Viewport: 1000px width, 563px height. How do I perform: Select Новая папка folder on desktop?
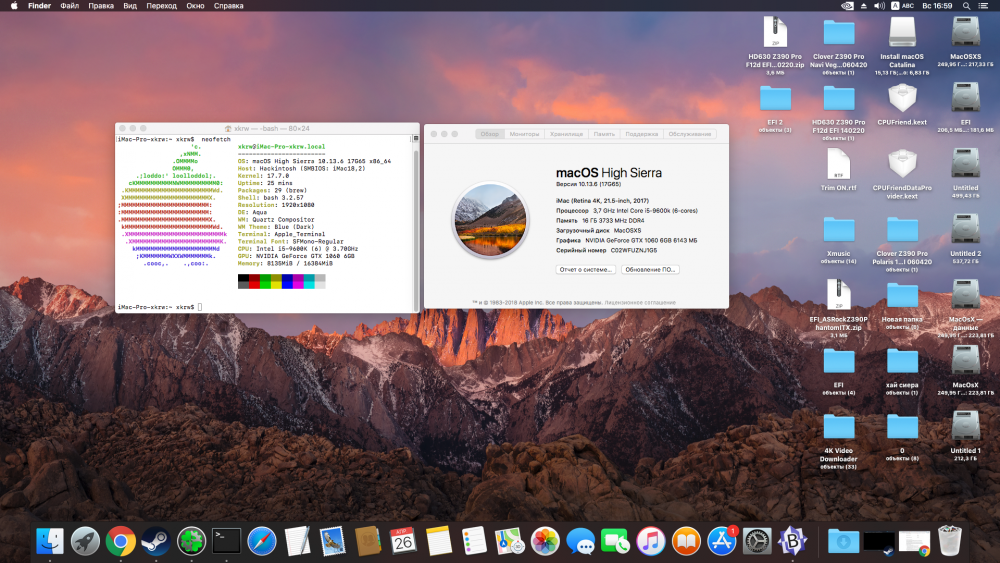coord(902,296)
